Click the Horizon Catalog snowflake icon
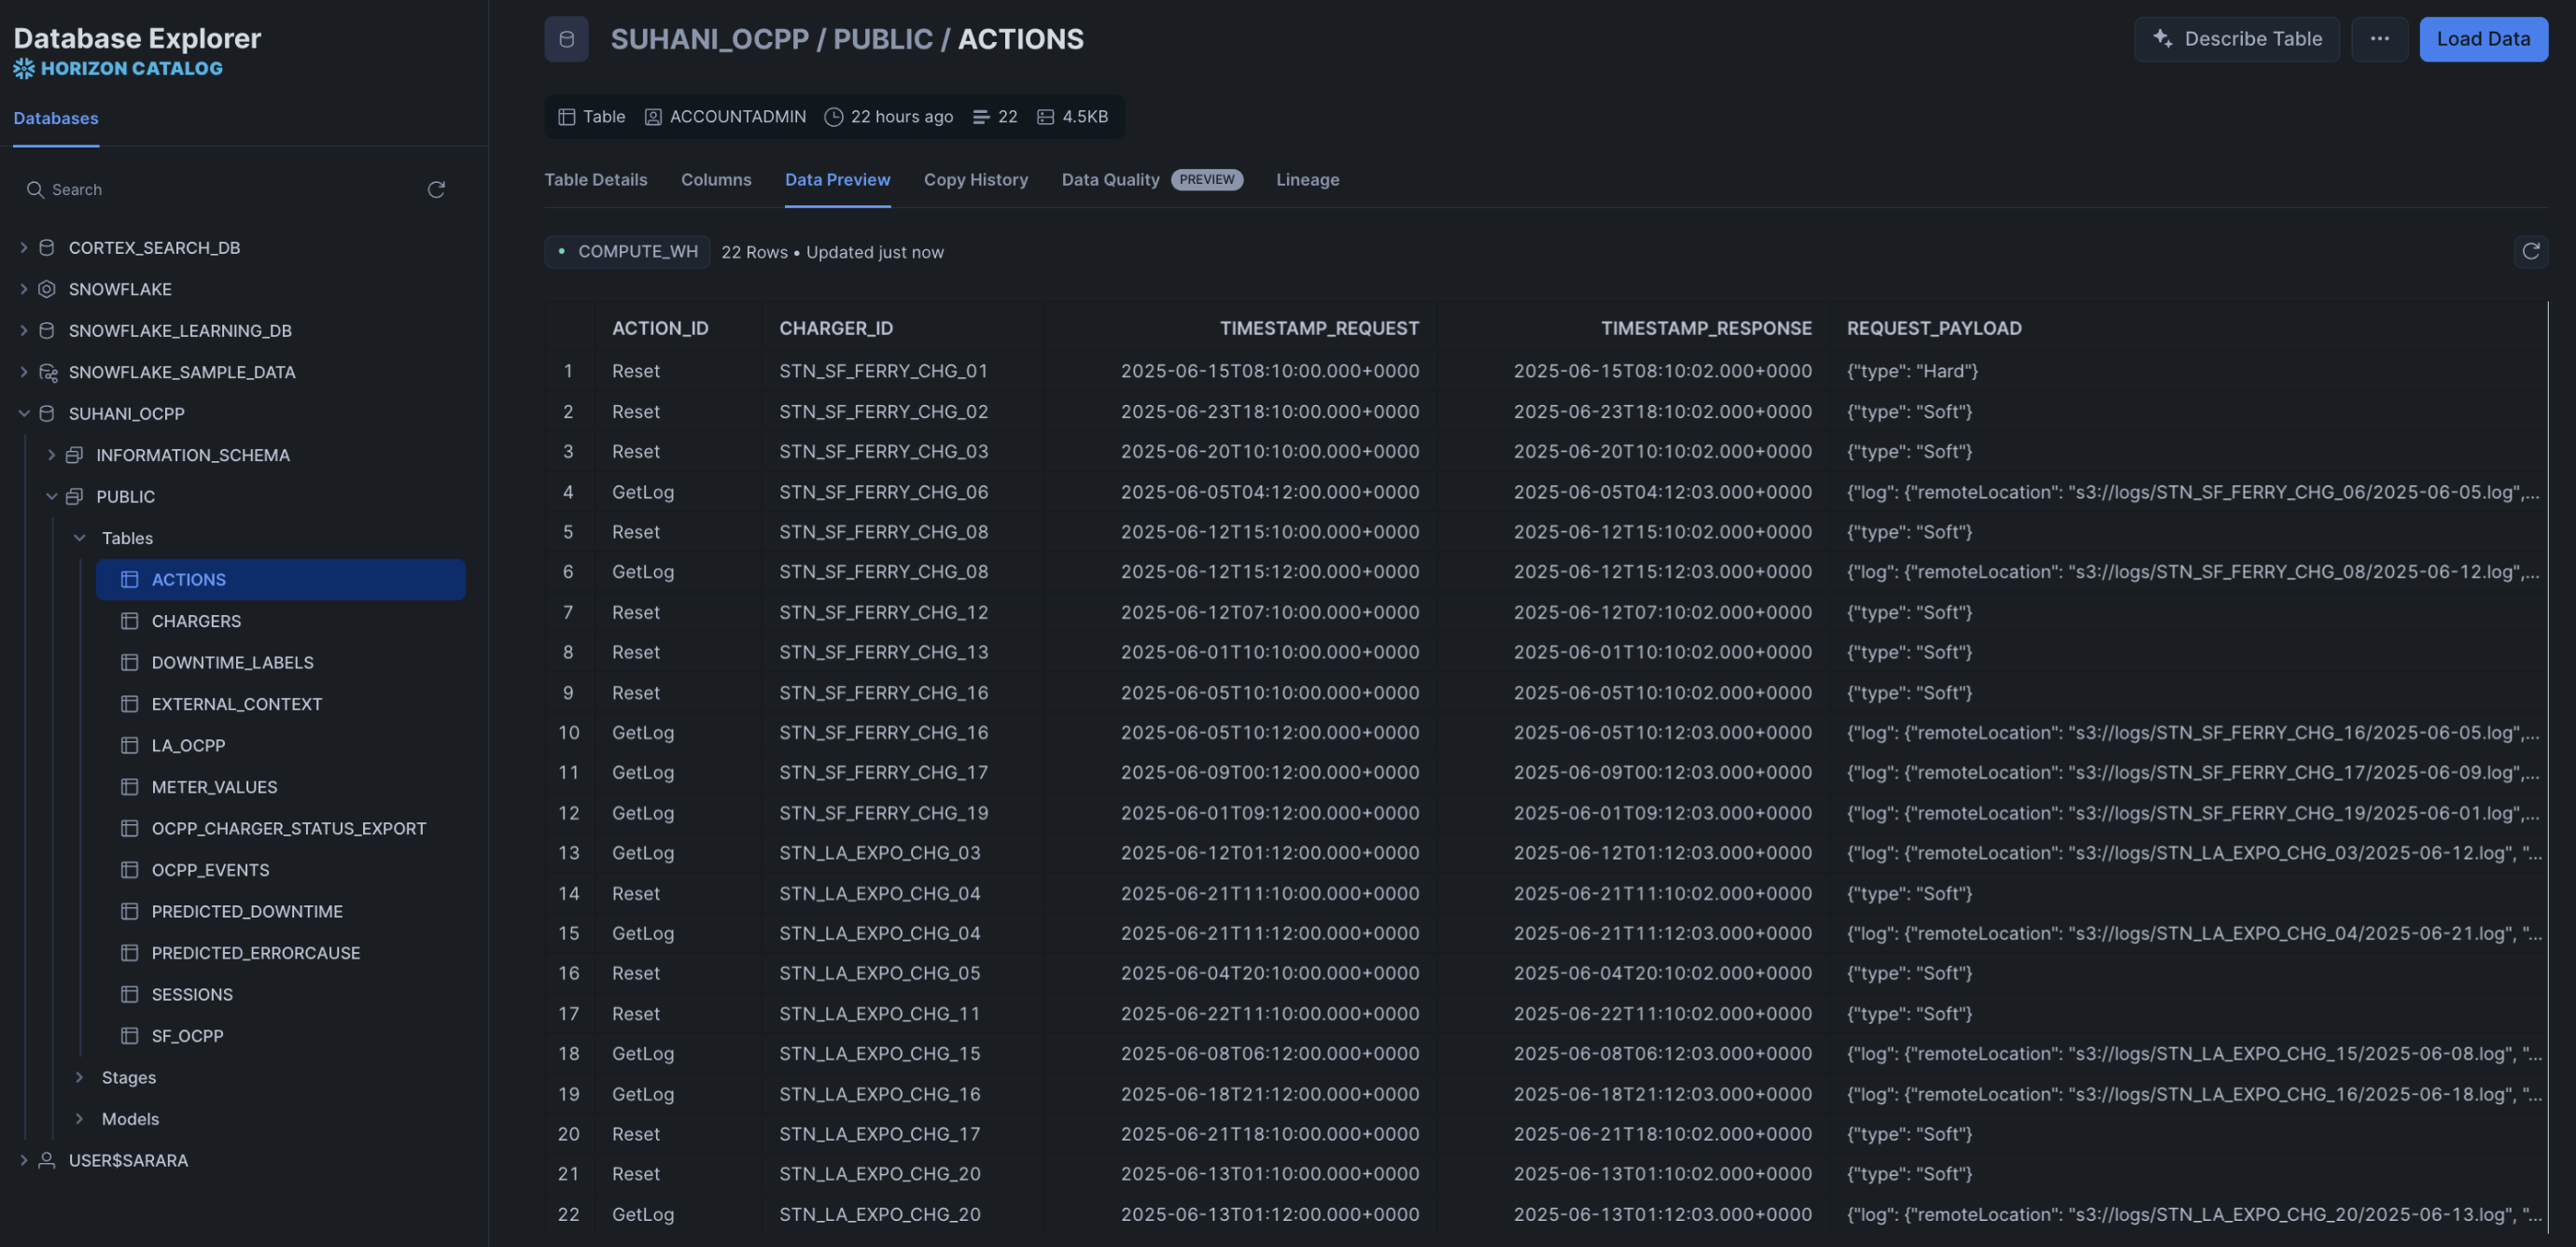2576x1247 pixels. point(24,68)
